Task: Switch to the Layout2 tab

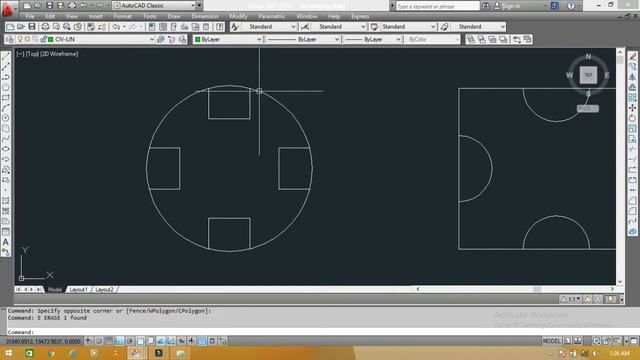Action: pyautogui.click(x=104, y=289)
